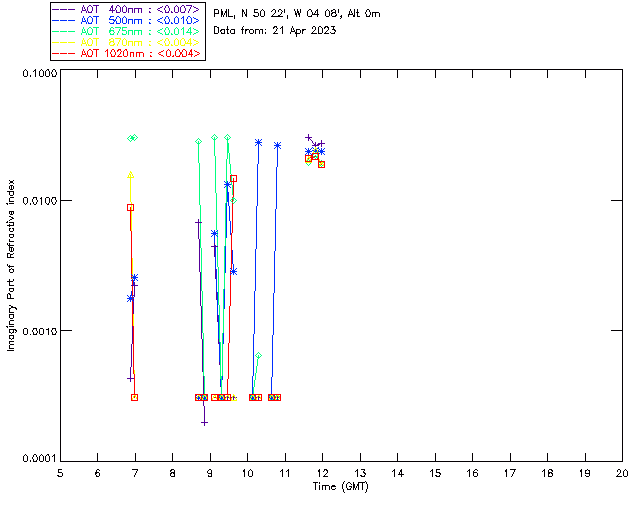Click the x-axis tick label 20
640x512 pixels.
622,473
